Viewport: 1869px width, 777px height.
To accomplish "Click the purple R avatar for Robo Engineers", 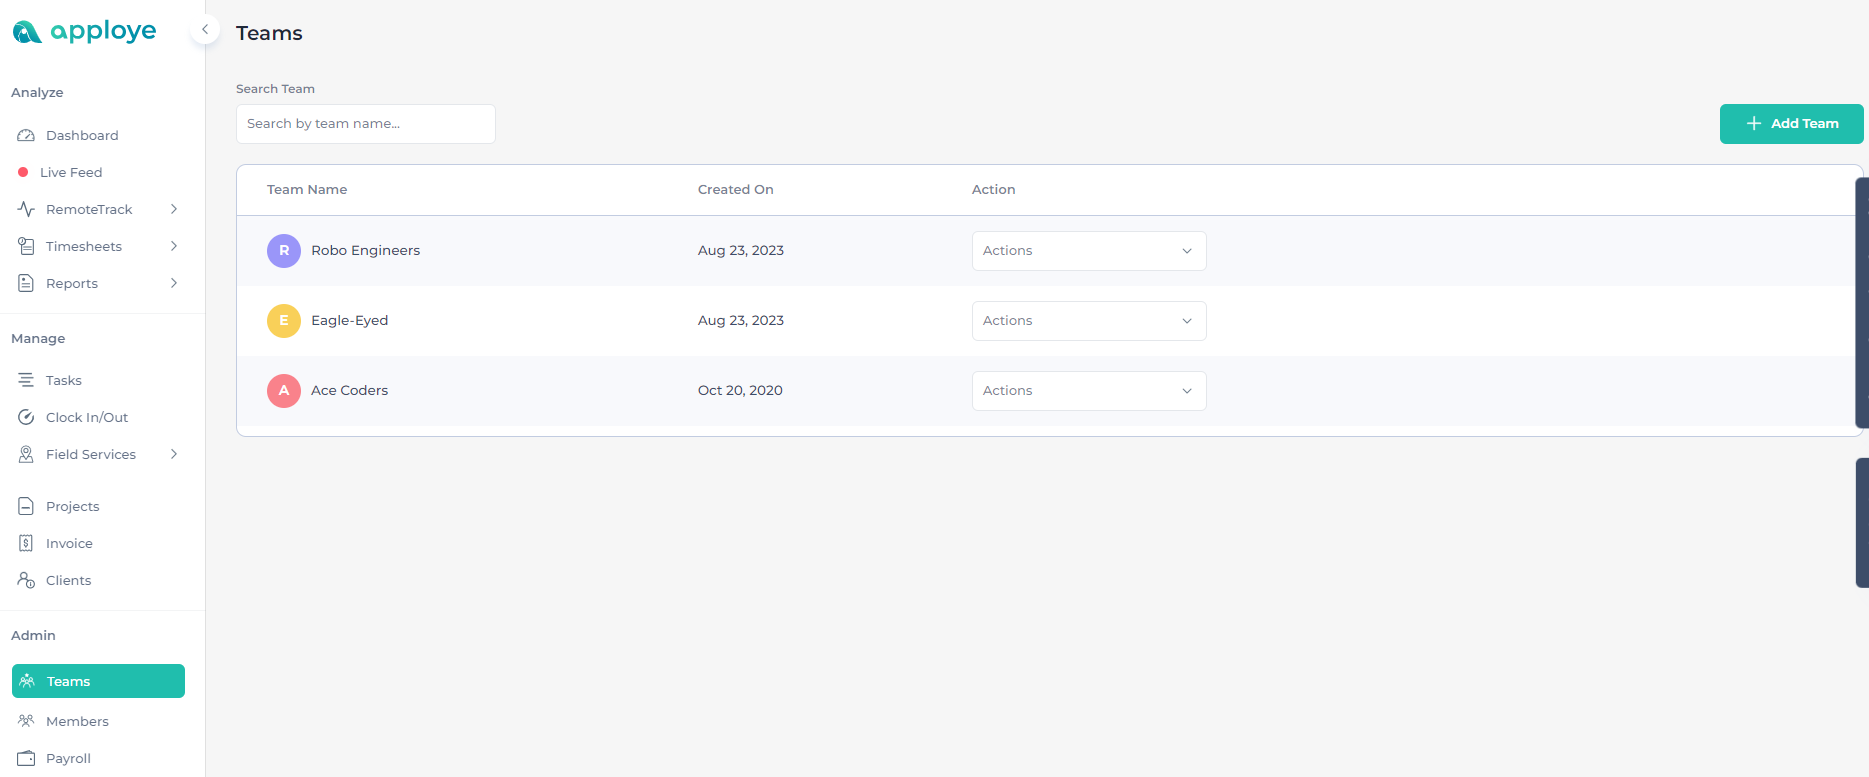I will pyautogui.click(x=284, y=251).
